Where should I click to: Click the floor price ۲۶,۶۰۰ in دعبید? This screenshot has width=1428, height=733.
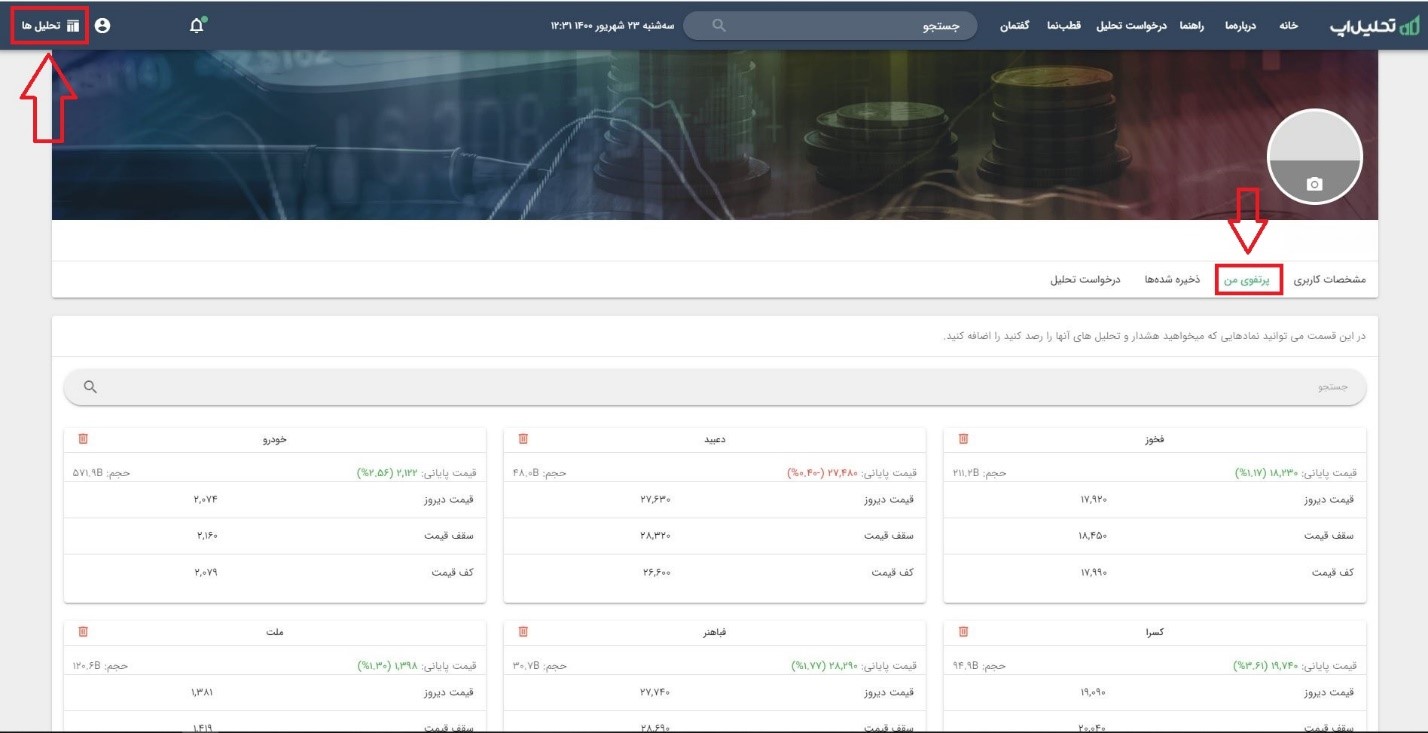click(x=655, y=573)
